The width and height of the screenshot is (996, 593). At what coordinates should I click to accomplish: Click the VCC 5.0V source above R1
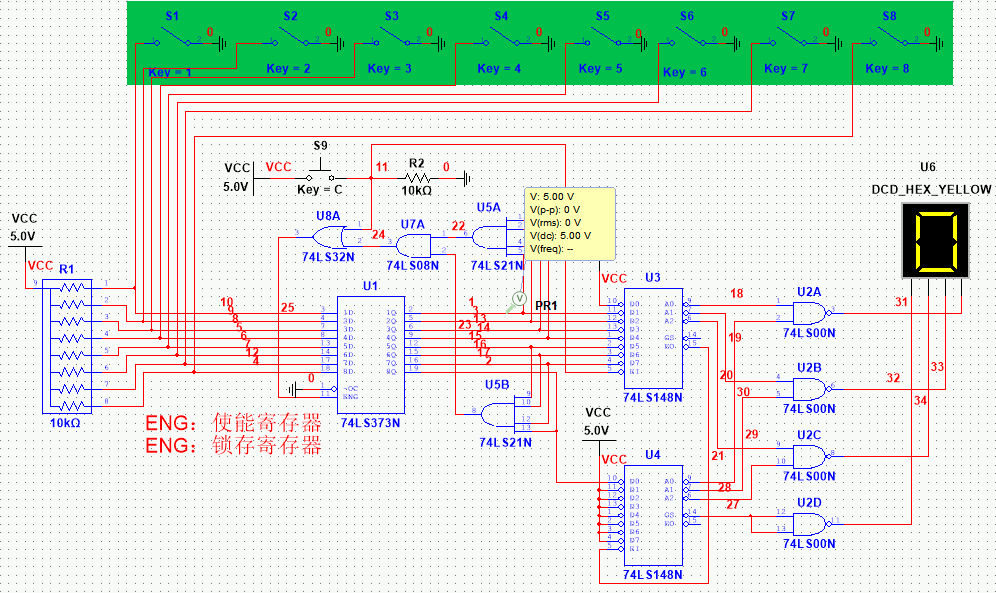pos(24,236)
